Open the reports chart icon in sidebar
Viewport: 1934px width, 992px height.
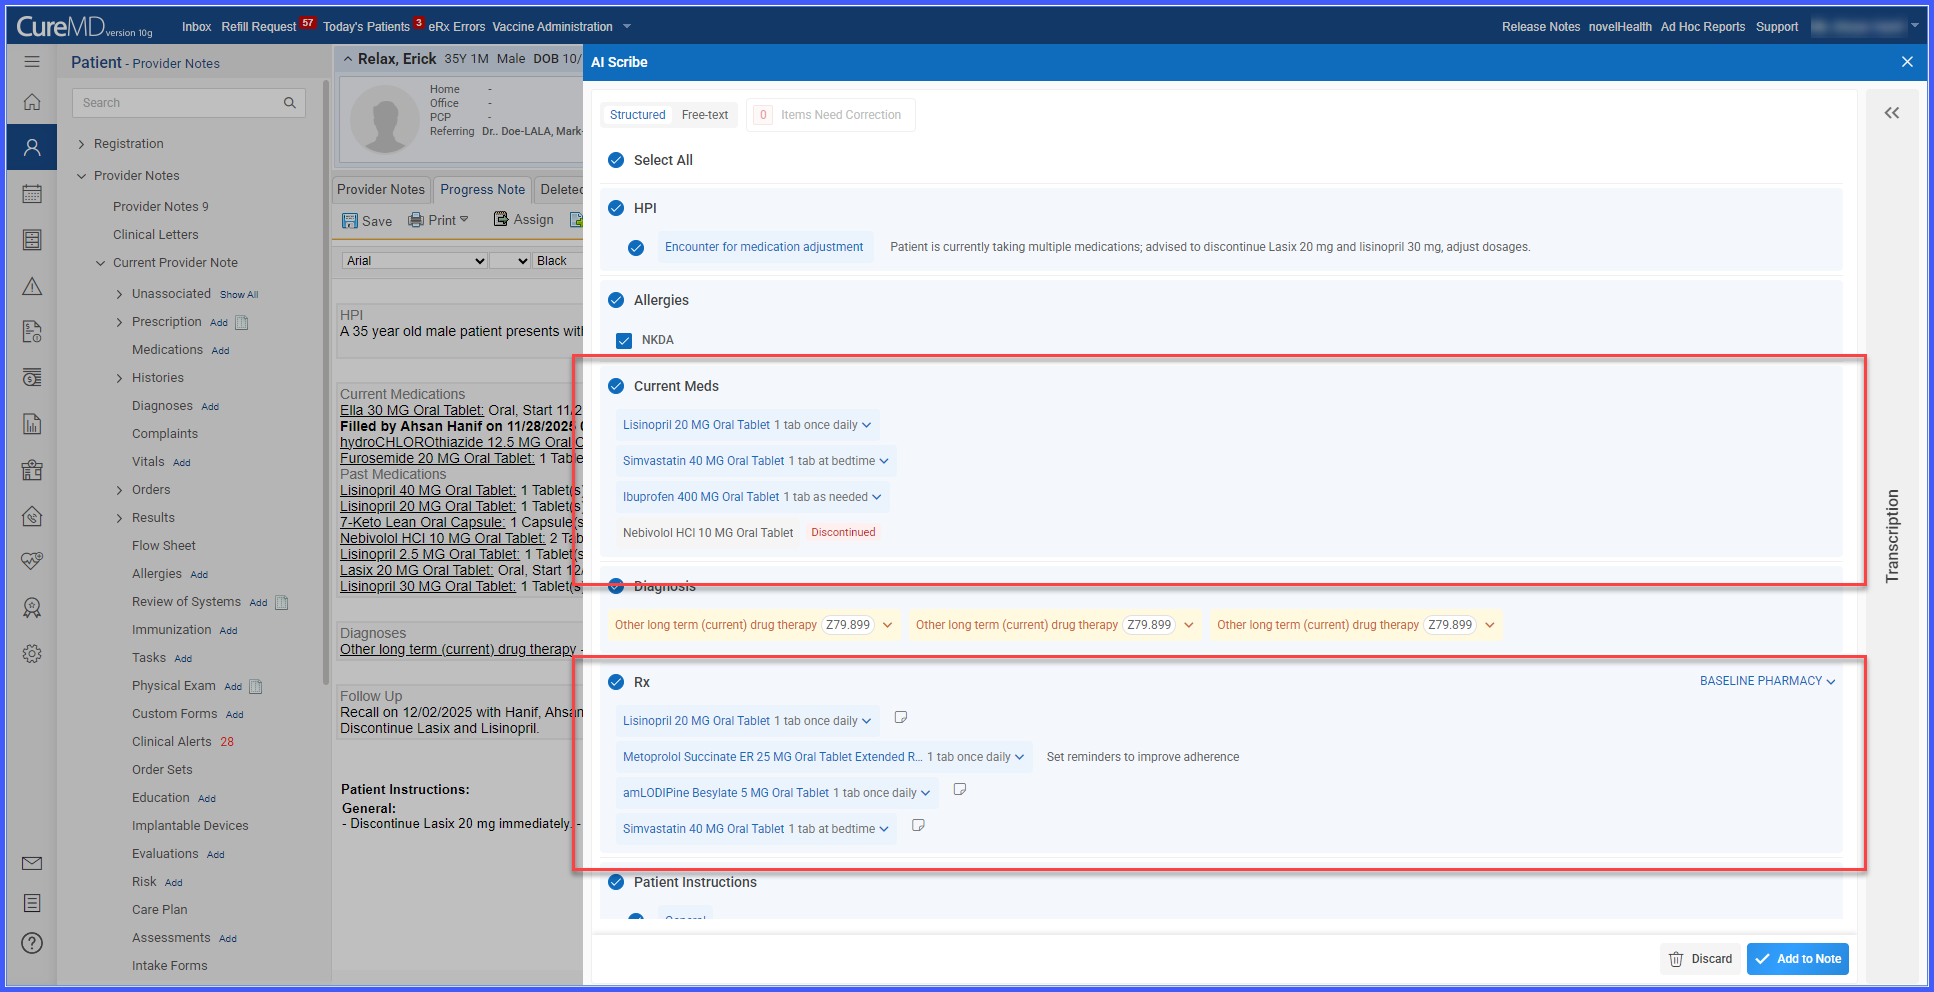tap(32, 424)
